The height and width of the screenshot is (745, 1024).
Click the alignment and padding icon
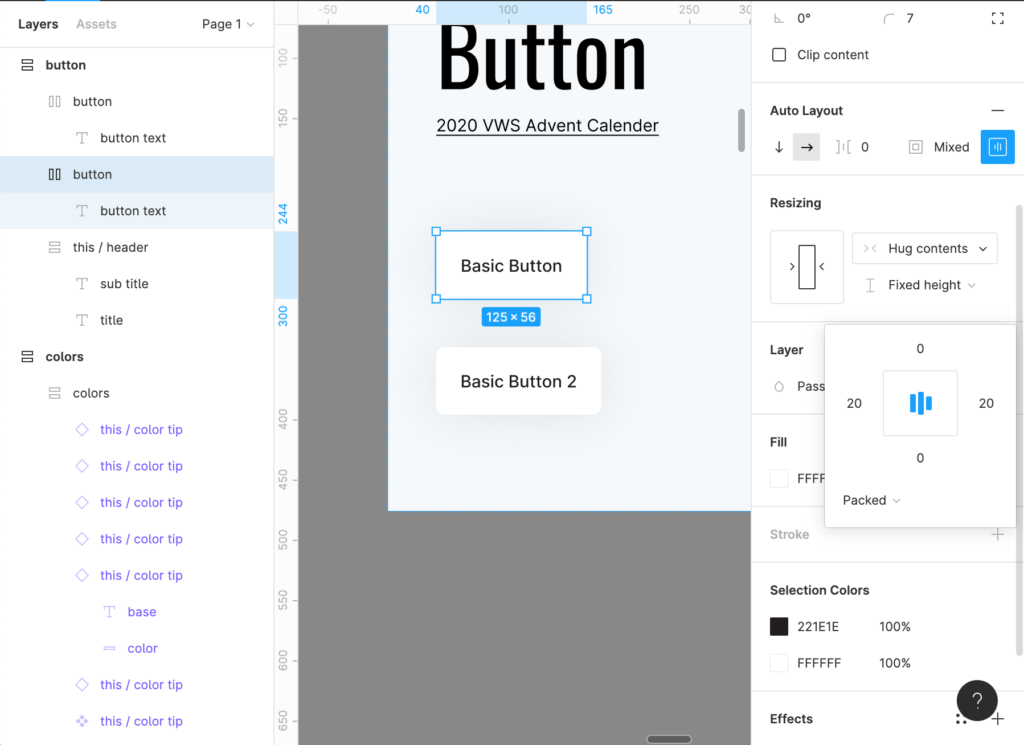[997, 147]
